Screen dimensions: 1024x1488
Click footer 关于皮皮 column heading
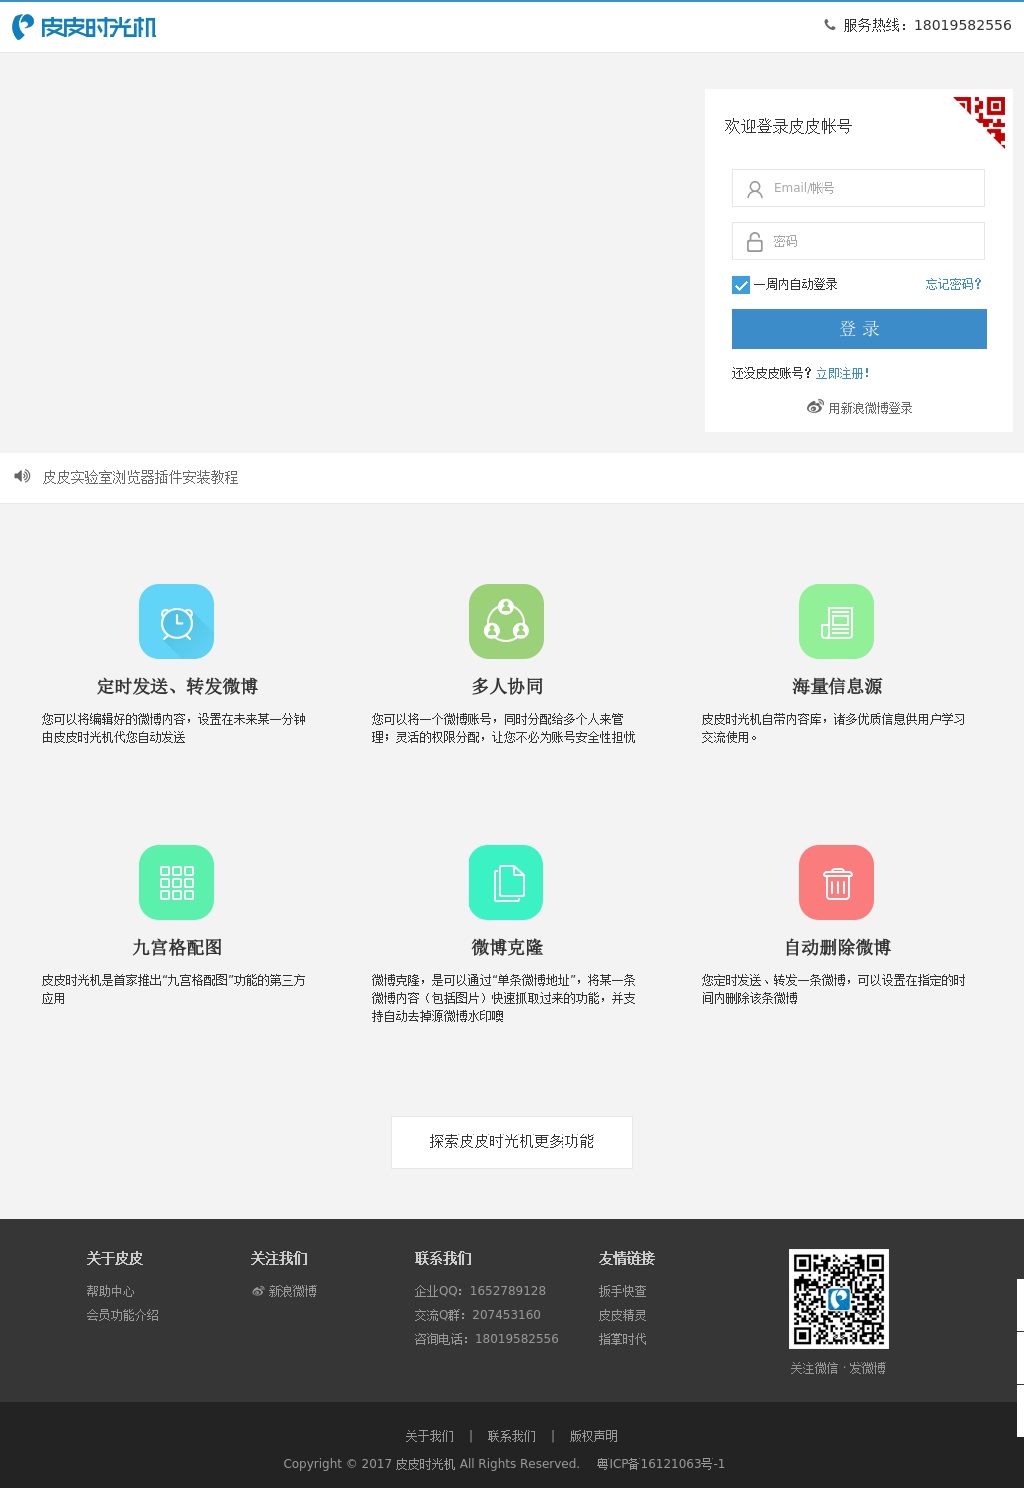114,1258
